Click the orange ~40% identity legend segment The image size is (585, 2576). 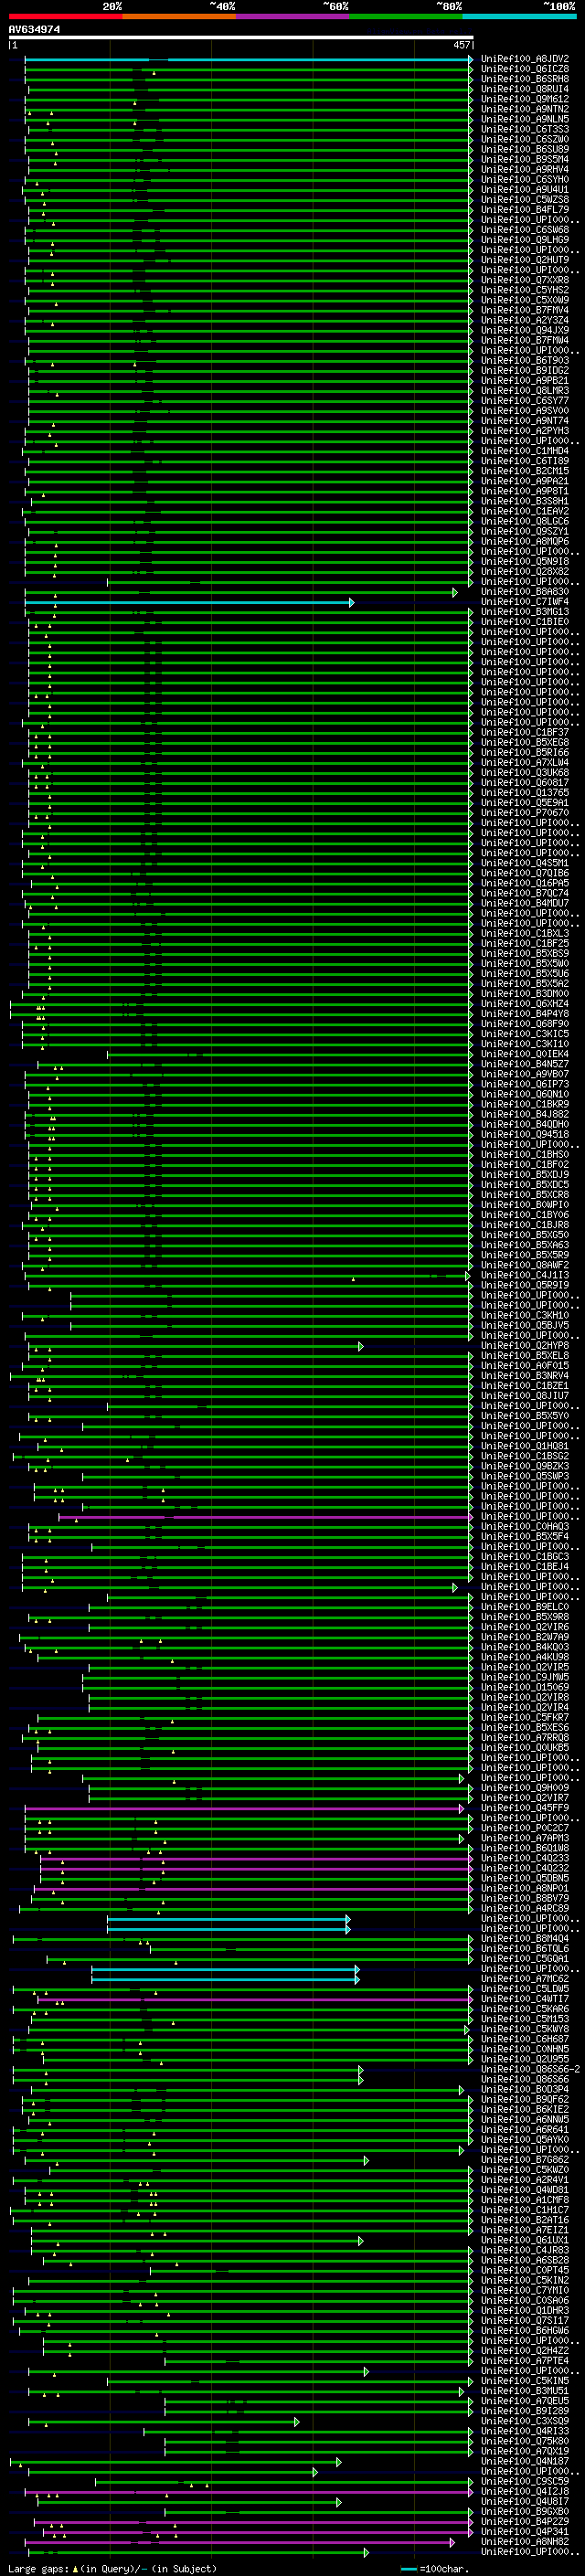click(x=179, y=16)
